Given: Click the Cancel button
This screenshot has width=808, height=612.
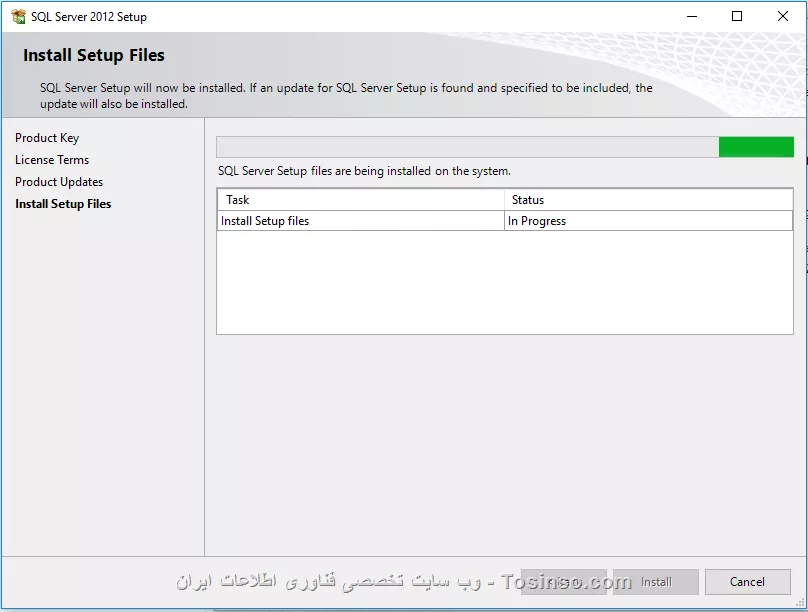Looking at the screenshot, I should click(748, 582).
